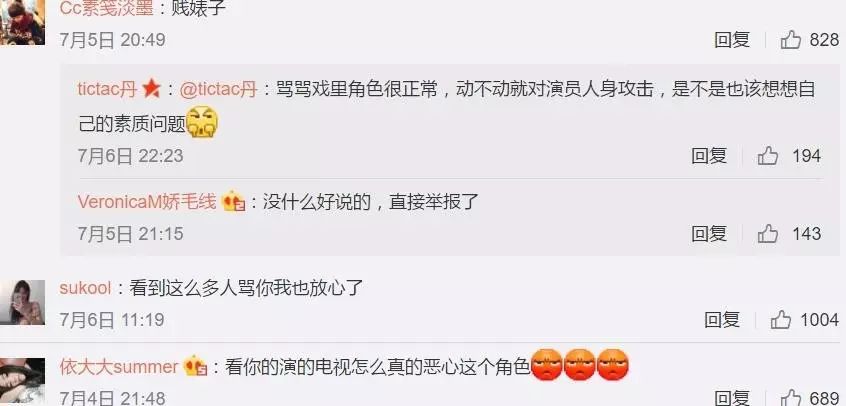The image size is (846, 406).
Task: Like VeronicaM娇毛线's reply with 143 likes
Action: click(768, 234)
